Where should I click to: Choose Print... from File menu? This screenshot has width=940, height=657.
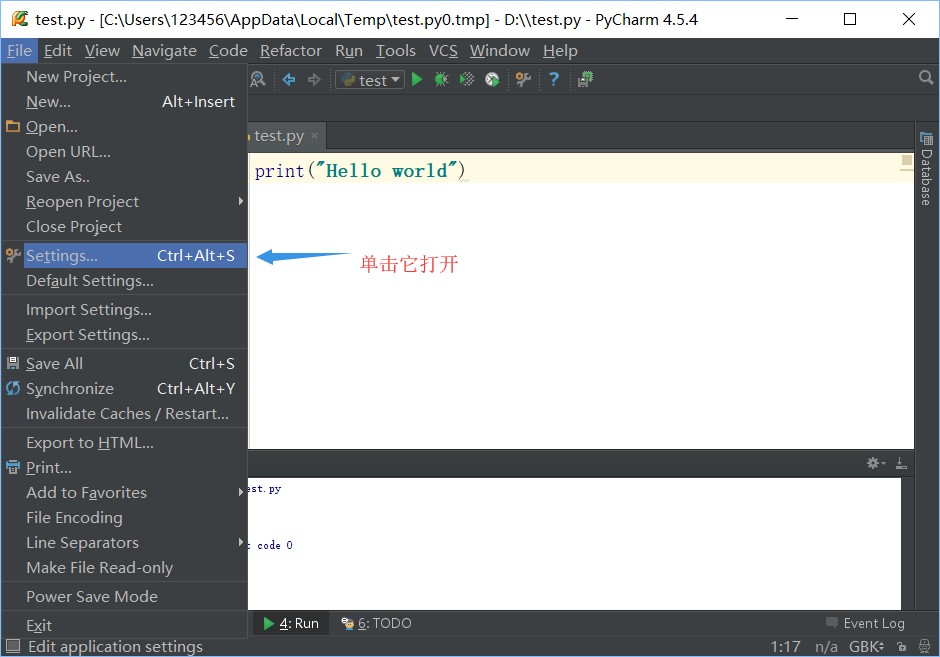pos(124,468)
